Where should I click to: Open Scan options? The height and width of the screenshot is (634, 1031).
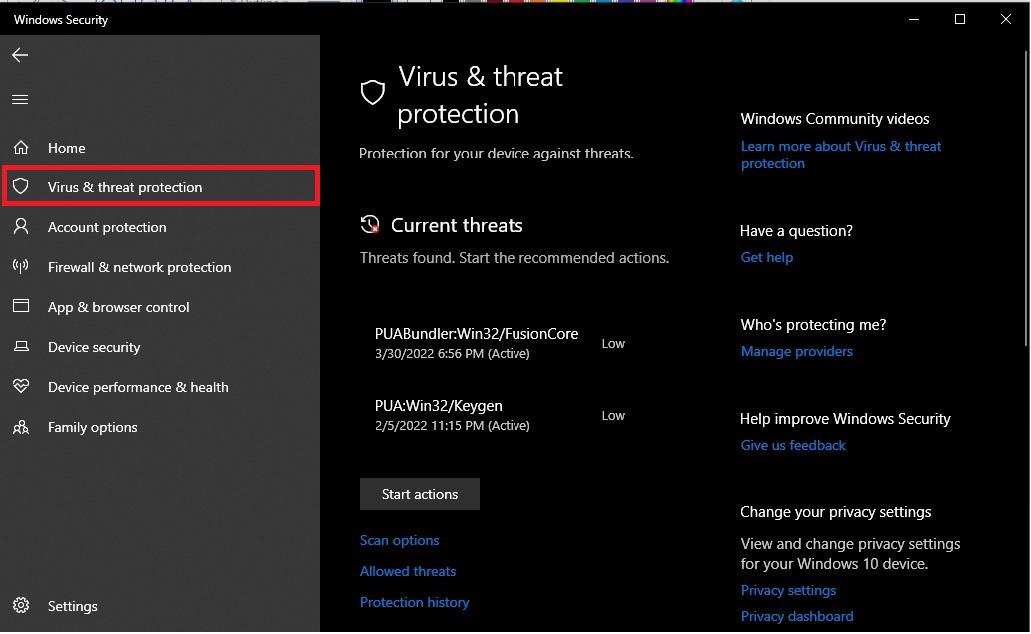tap(399, 540)
